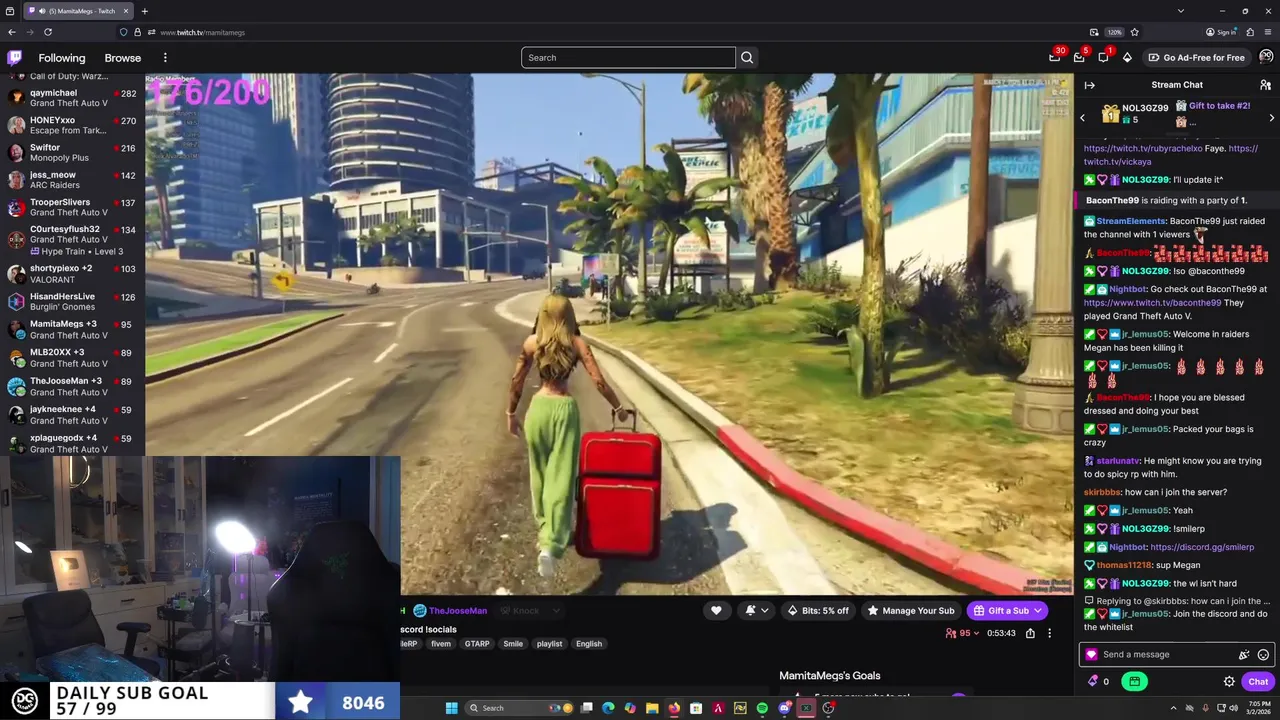Open Windows Start menu
1280x720 pixels.
click(451, 708)
